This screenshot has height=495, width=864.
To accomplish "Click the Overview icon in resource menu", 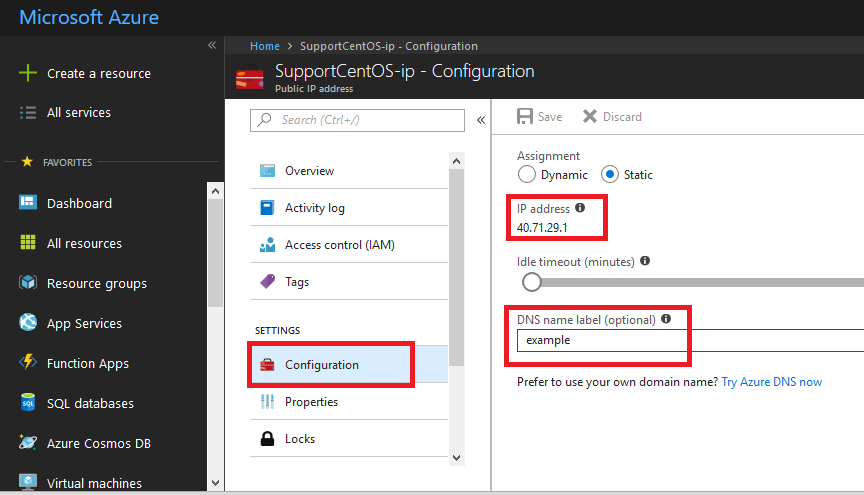I will (267, 171).
